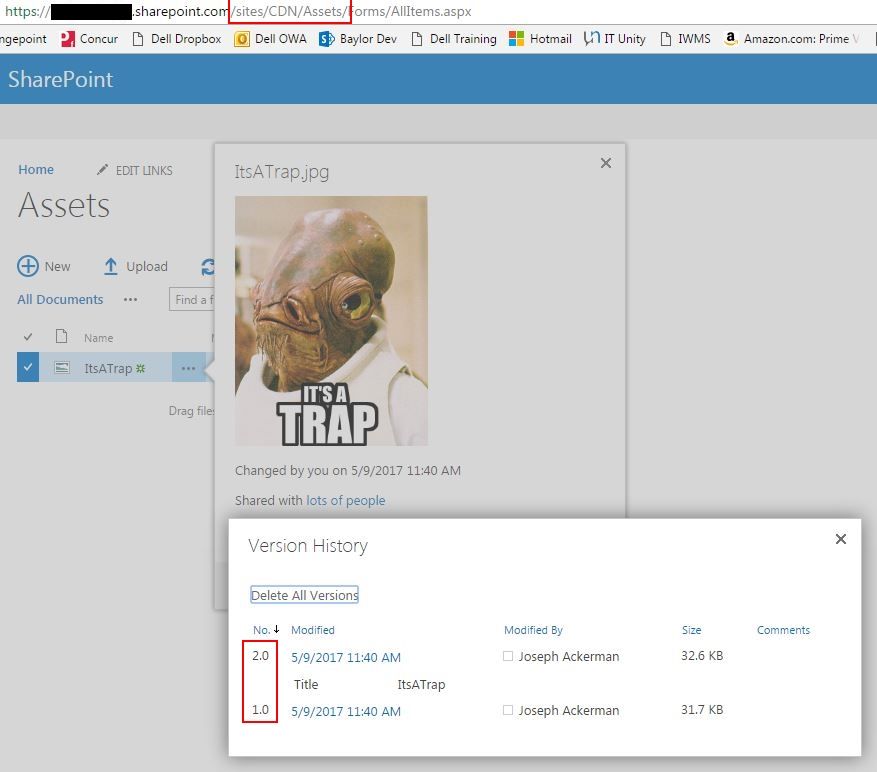Open the Concur bookmark
877x772 pixels.
(89, 39)
